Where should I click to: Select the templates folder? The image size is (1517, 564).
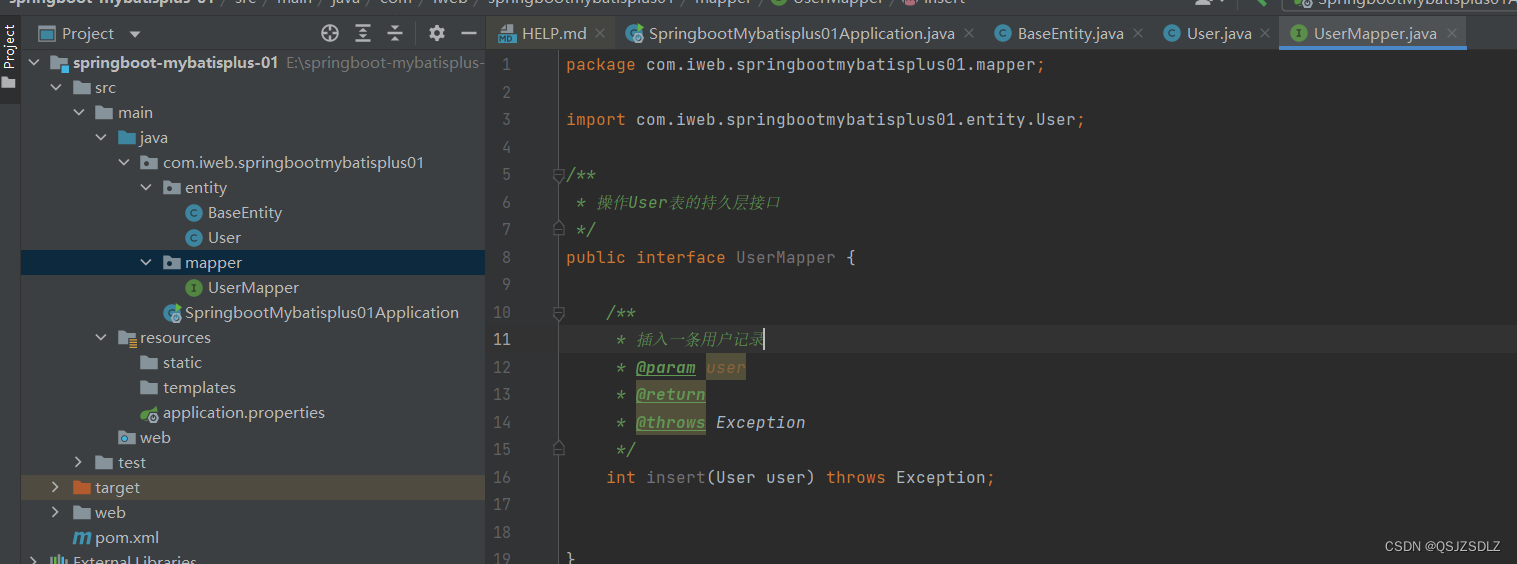point(199,388)
